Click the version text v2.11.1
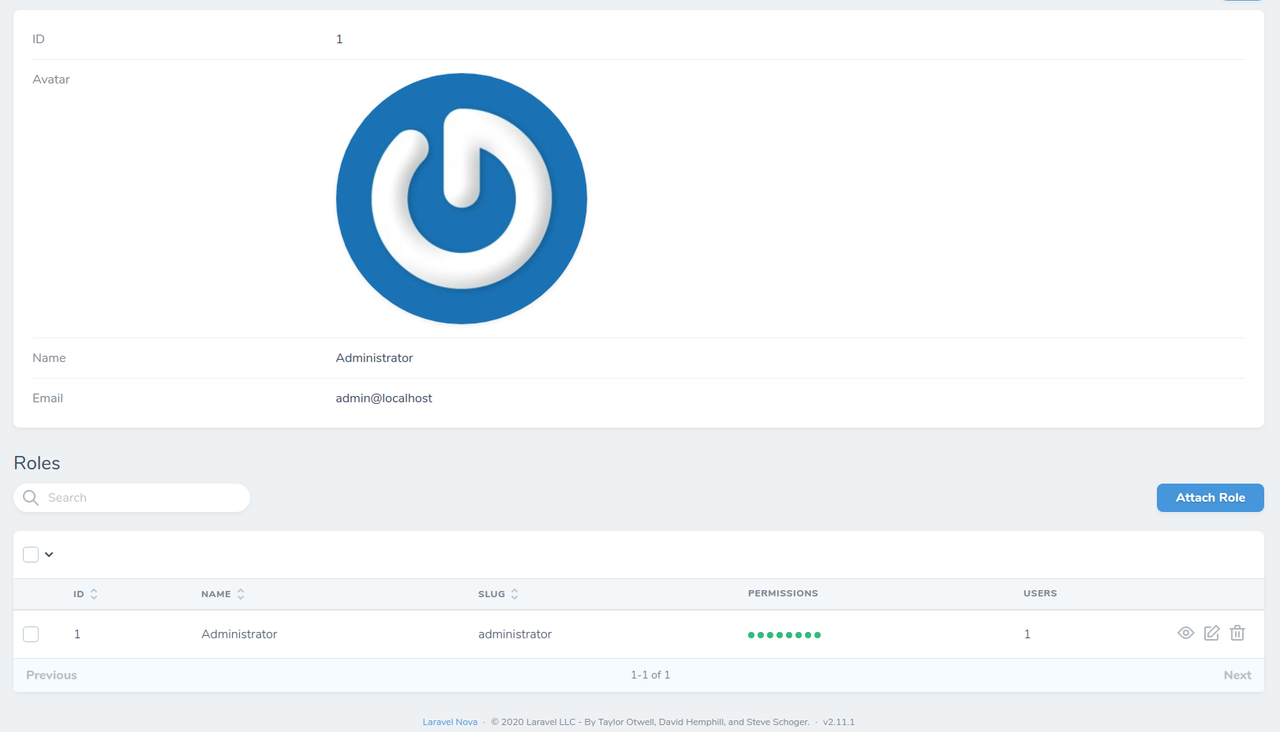Screen dimensions: 1280x732 point(839,722)
